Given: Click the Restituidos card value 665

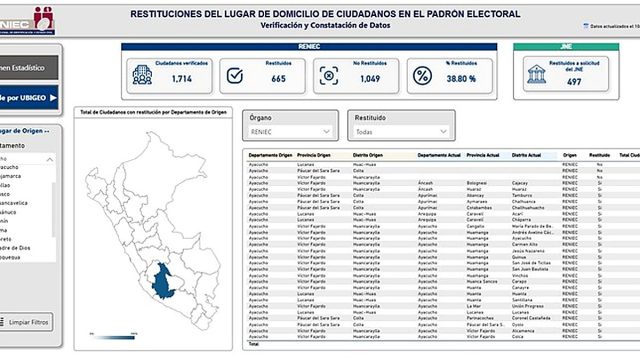Looking at the screenshot, I should [x=278, y=79].
